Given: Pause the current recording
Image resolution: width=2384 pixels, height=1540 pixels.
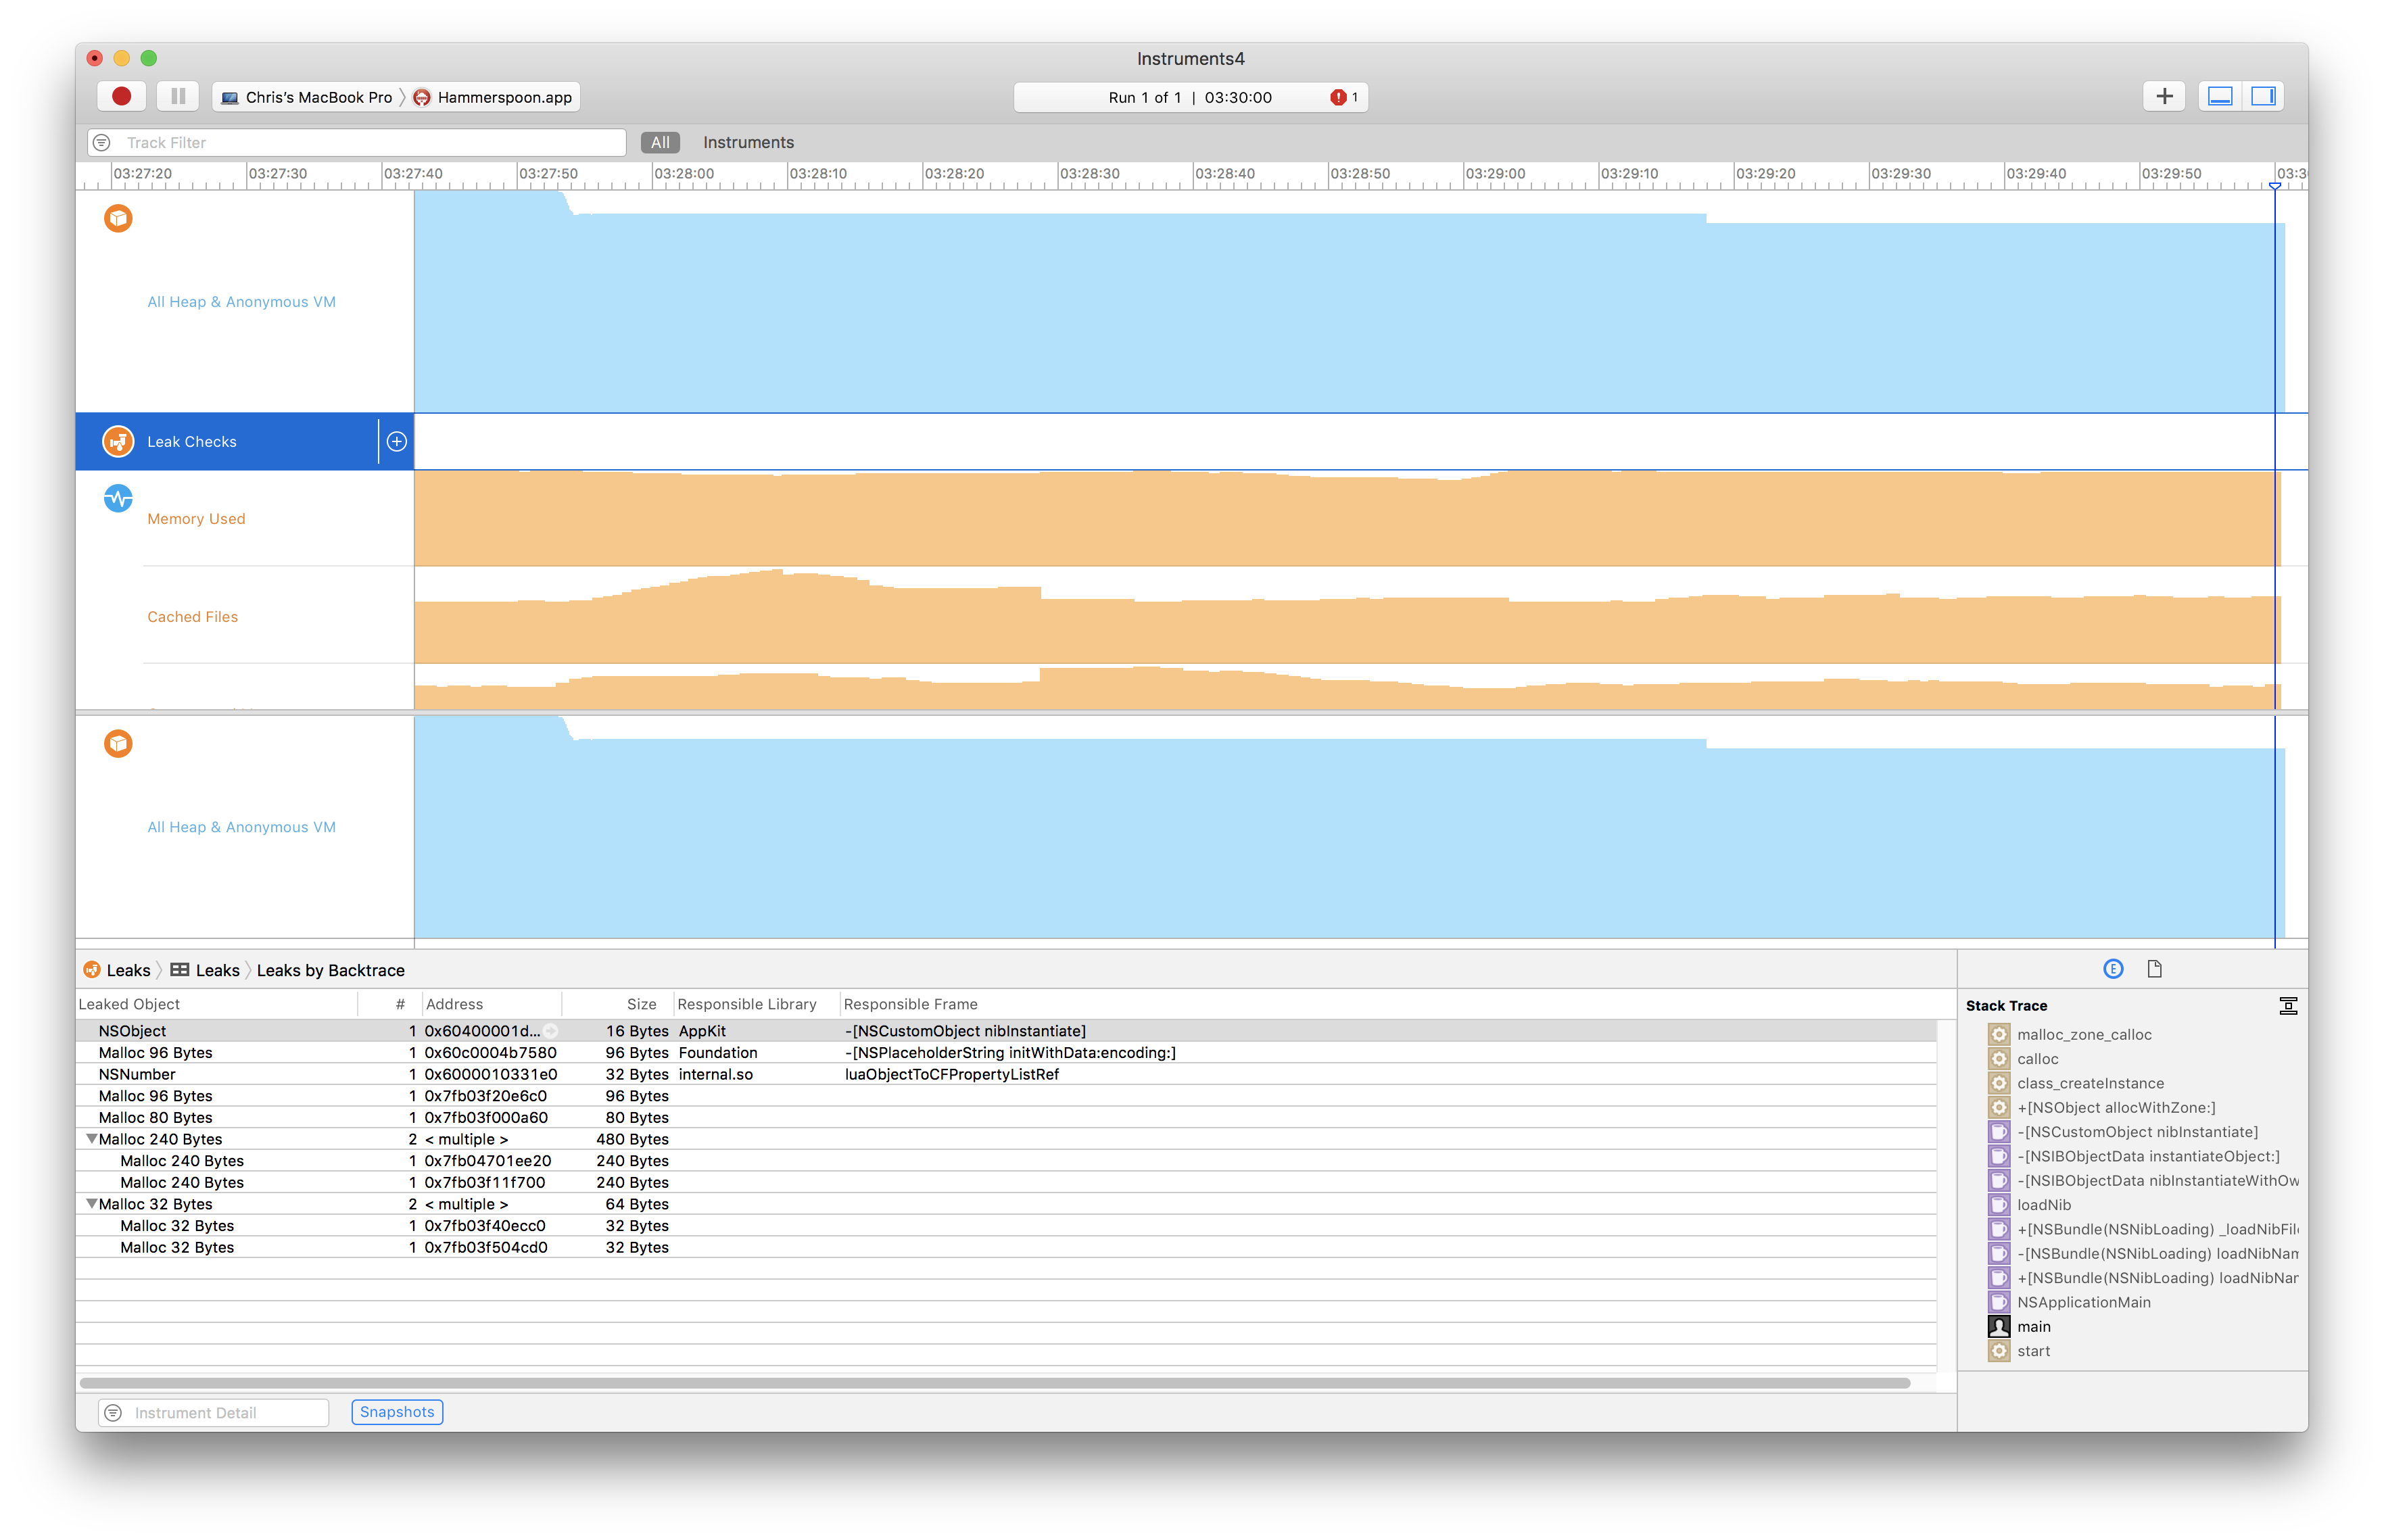Looking at the screenshot, I should [x=177, y=95].
